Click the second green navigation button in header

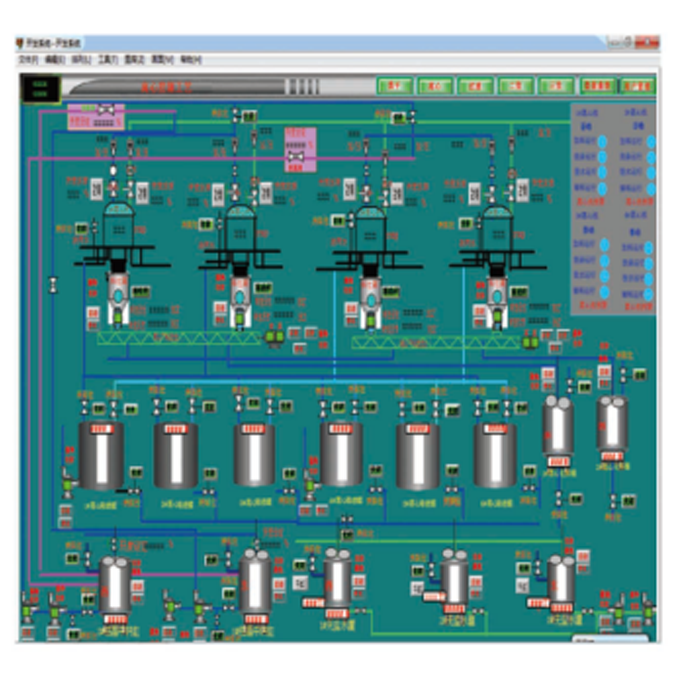(435, 86)
